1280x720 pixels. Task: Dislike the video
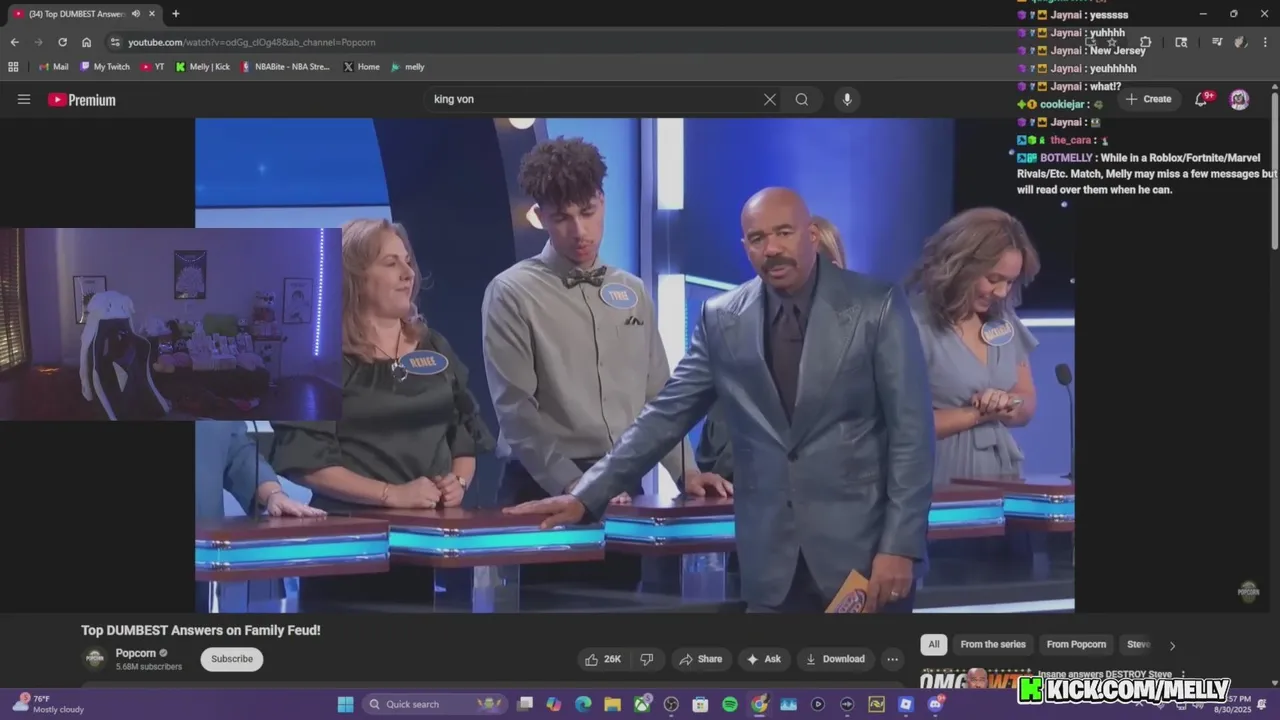click(647, 659)
